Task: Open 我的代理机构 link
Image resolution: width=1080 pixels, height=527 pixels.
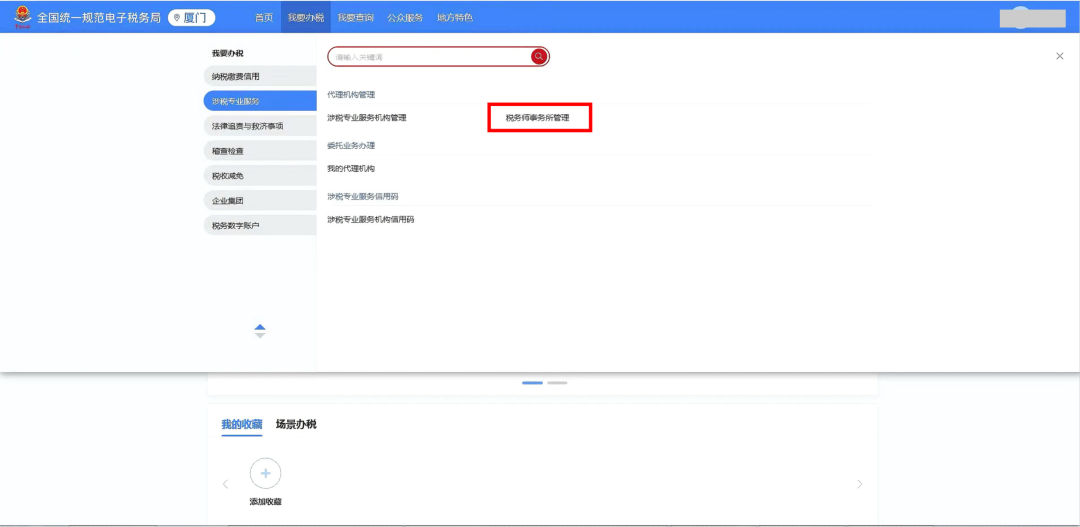Action: tap(351, 168)
